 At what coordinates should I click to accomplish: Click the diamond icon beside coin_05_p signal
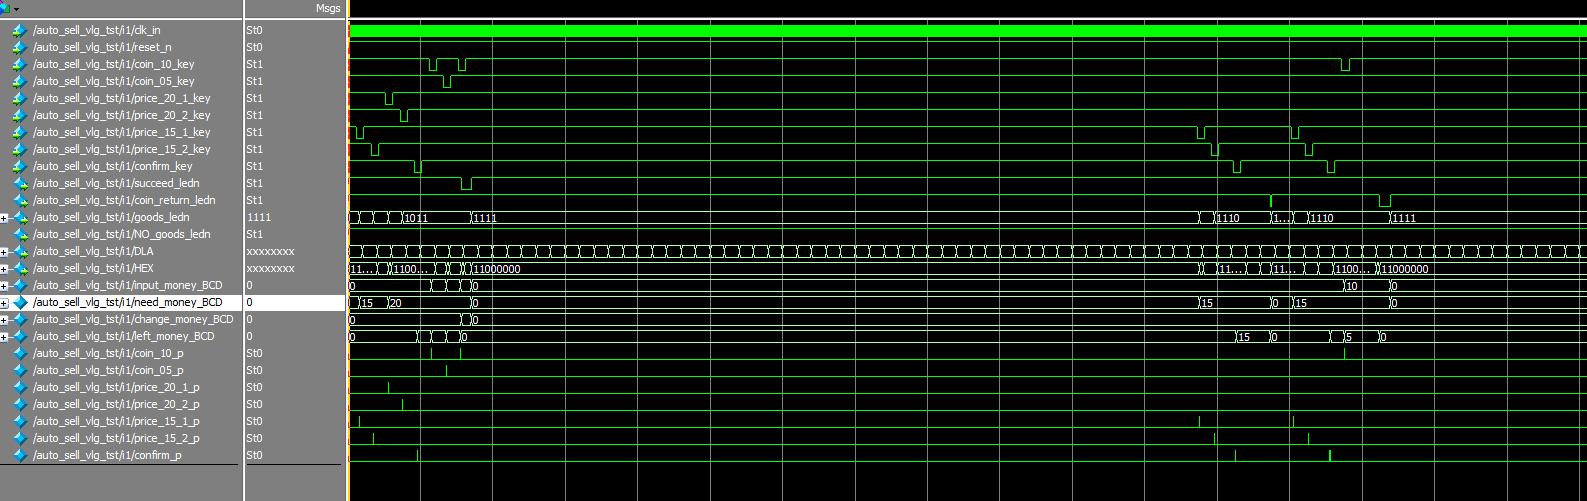click(19, 370)
